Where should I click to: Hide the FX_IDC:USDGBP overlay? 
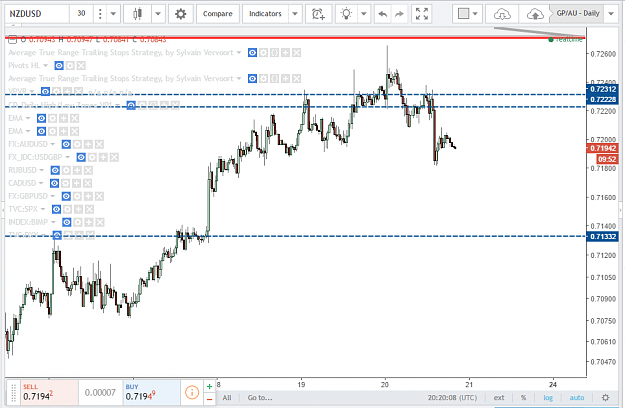81,157
